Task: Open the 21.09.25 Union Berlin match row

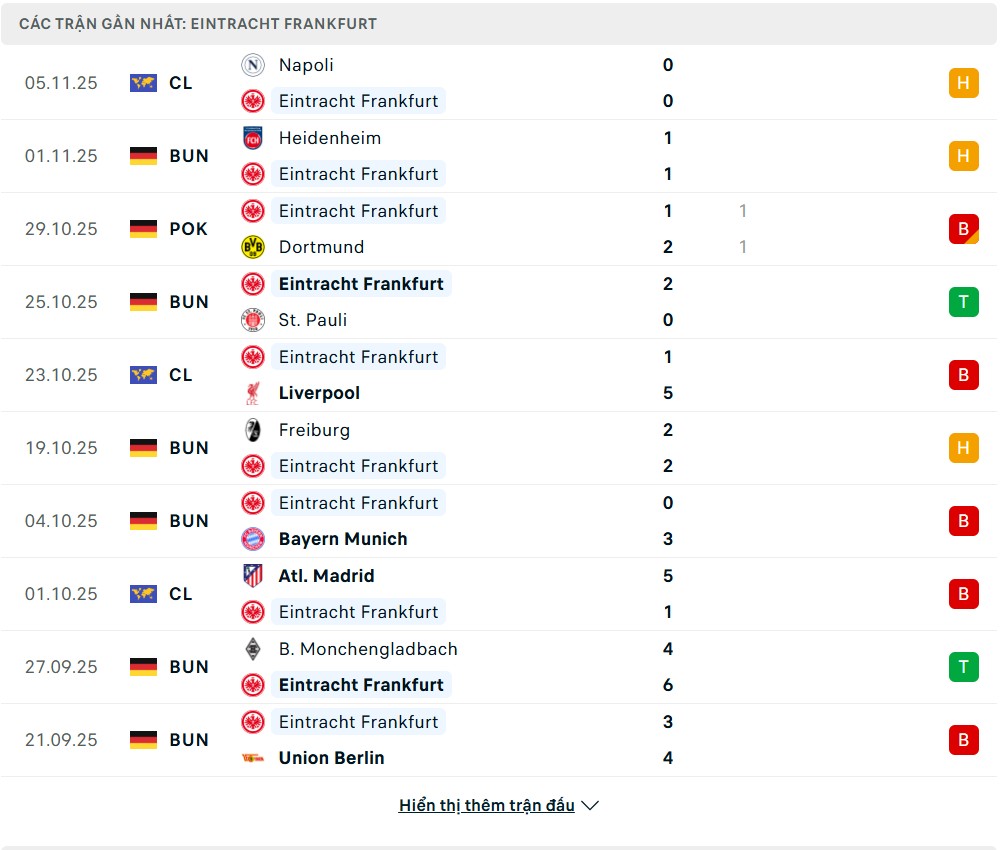Action: (x=500, y=740)
